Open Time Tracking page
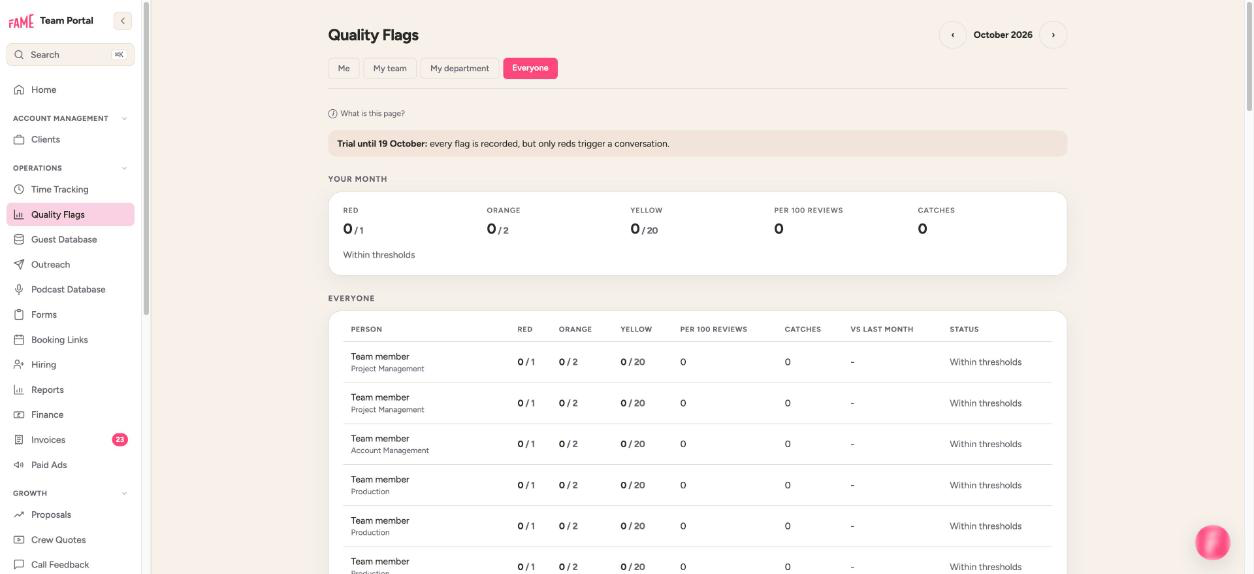This screenshot has width=1254, height=574. tap(70, 190)
